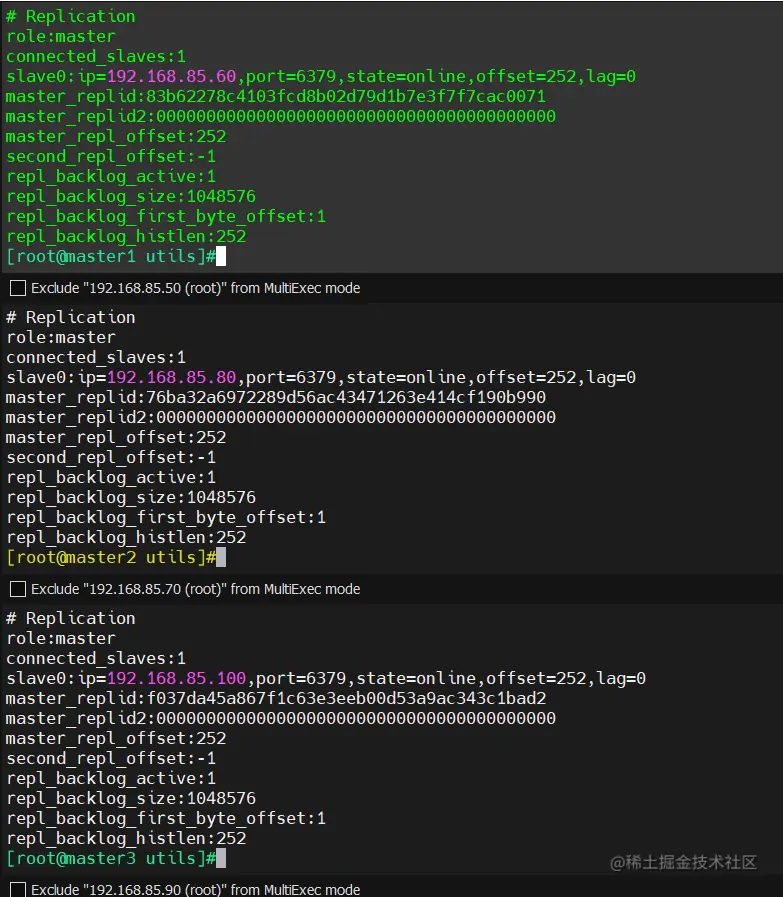The height and width of the screenshot is (897, 783).
Task: Click 'repl_backlog_size:1048576' in master3 pane
Action: (x=131, y=798)
